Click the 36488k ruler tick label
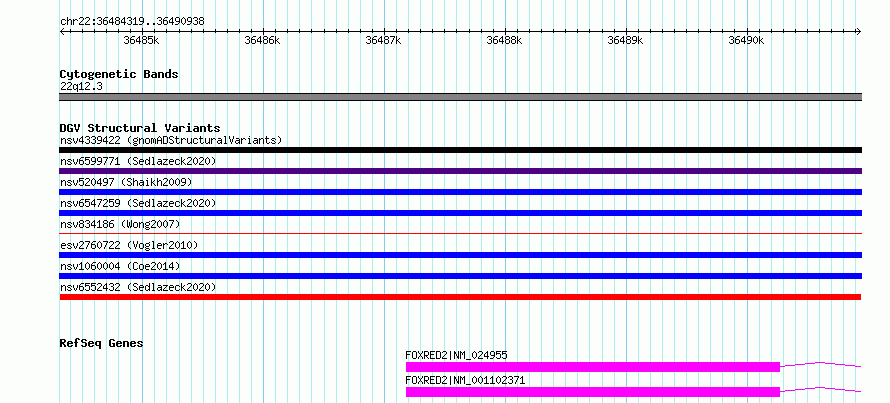The height and width of the screenshot is (403, 890). [x=505, y=40]
